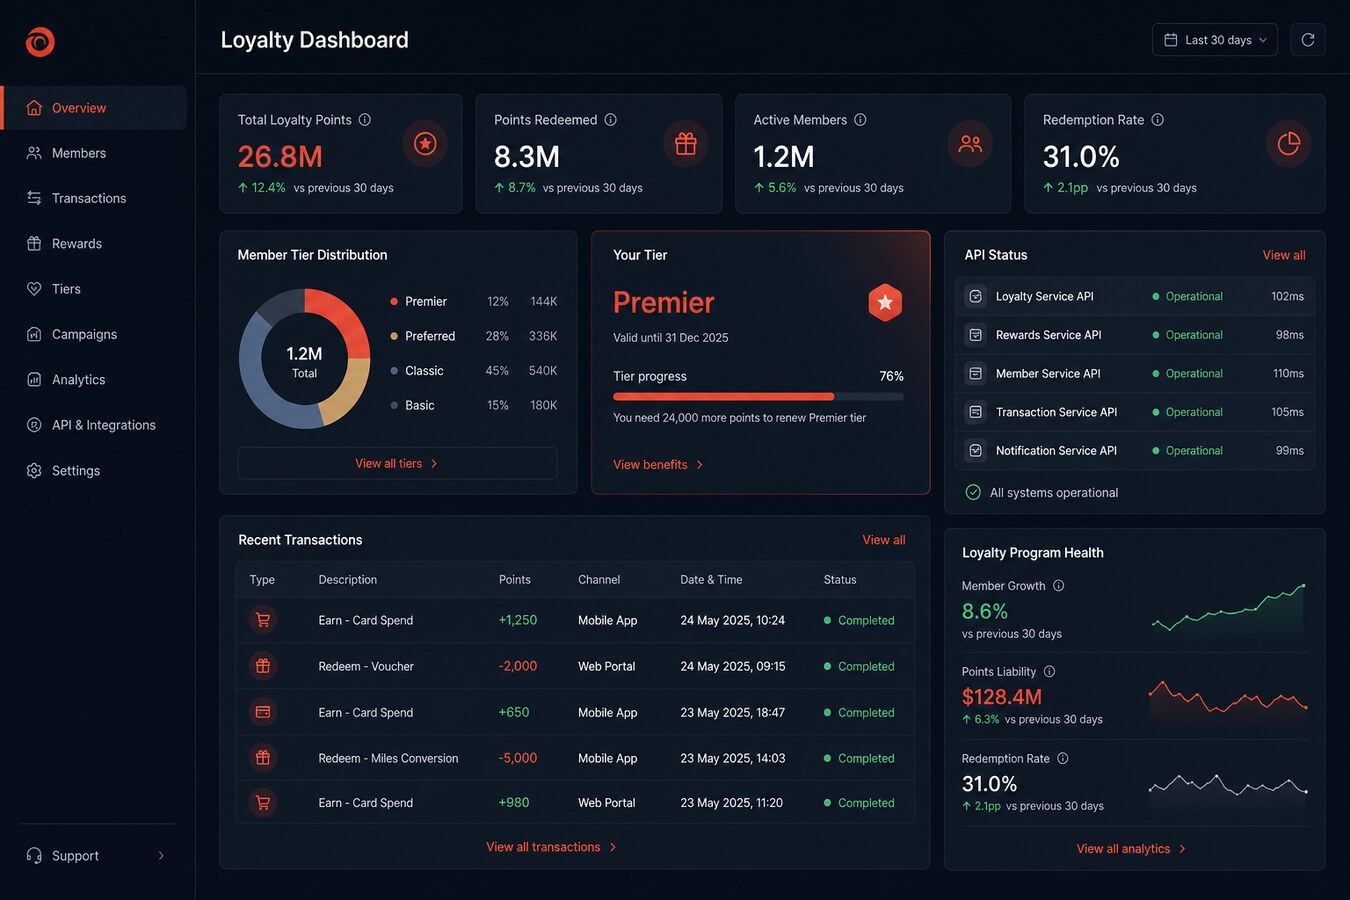Click the Premier legend color dot

pyautogui.click(x=394, y=302)
